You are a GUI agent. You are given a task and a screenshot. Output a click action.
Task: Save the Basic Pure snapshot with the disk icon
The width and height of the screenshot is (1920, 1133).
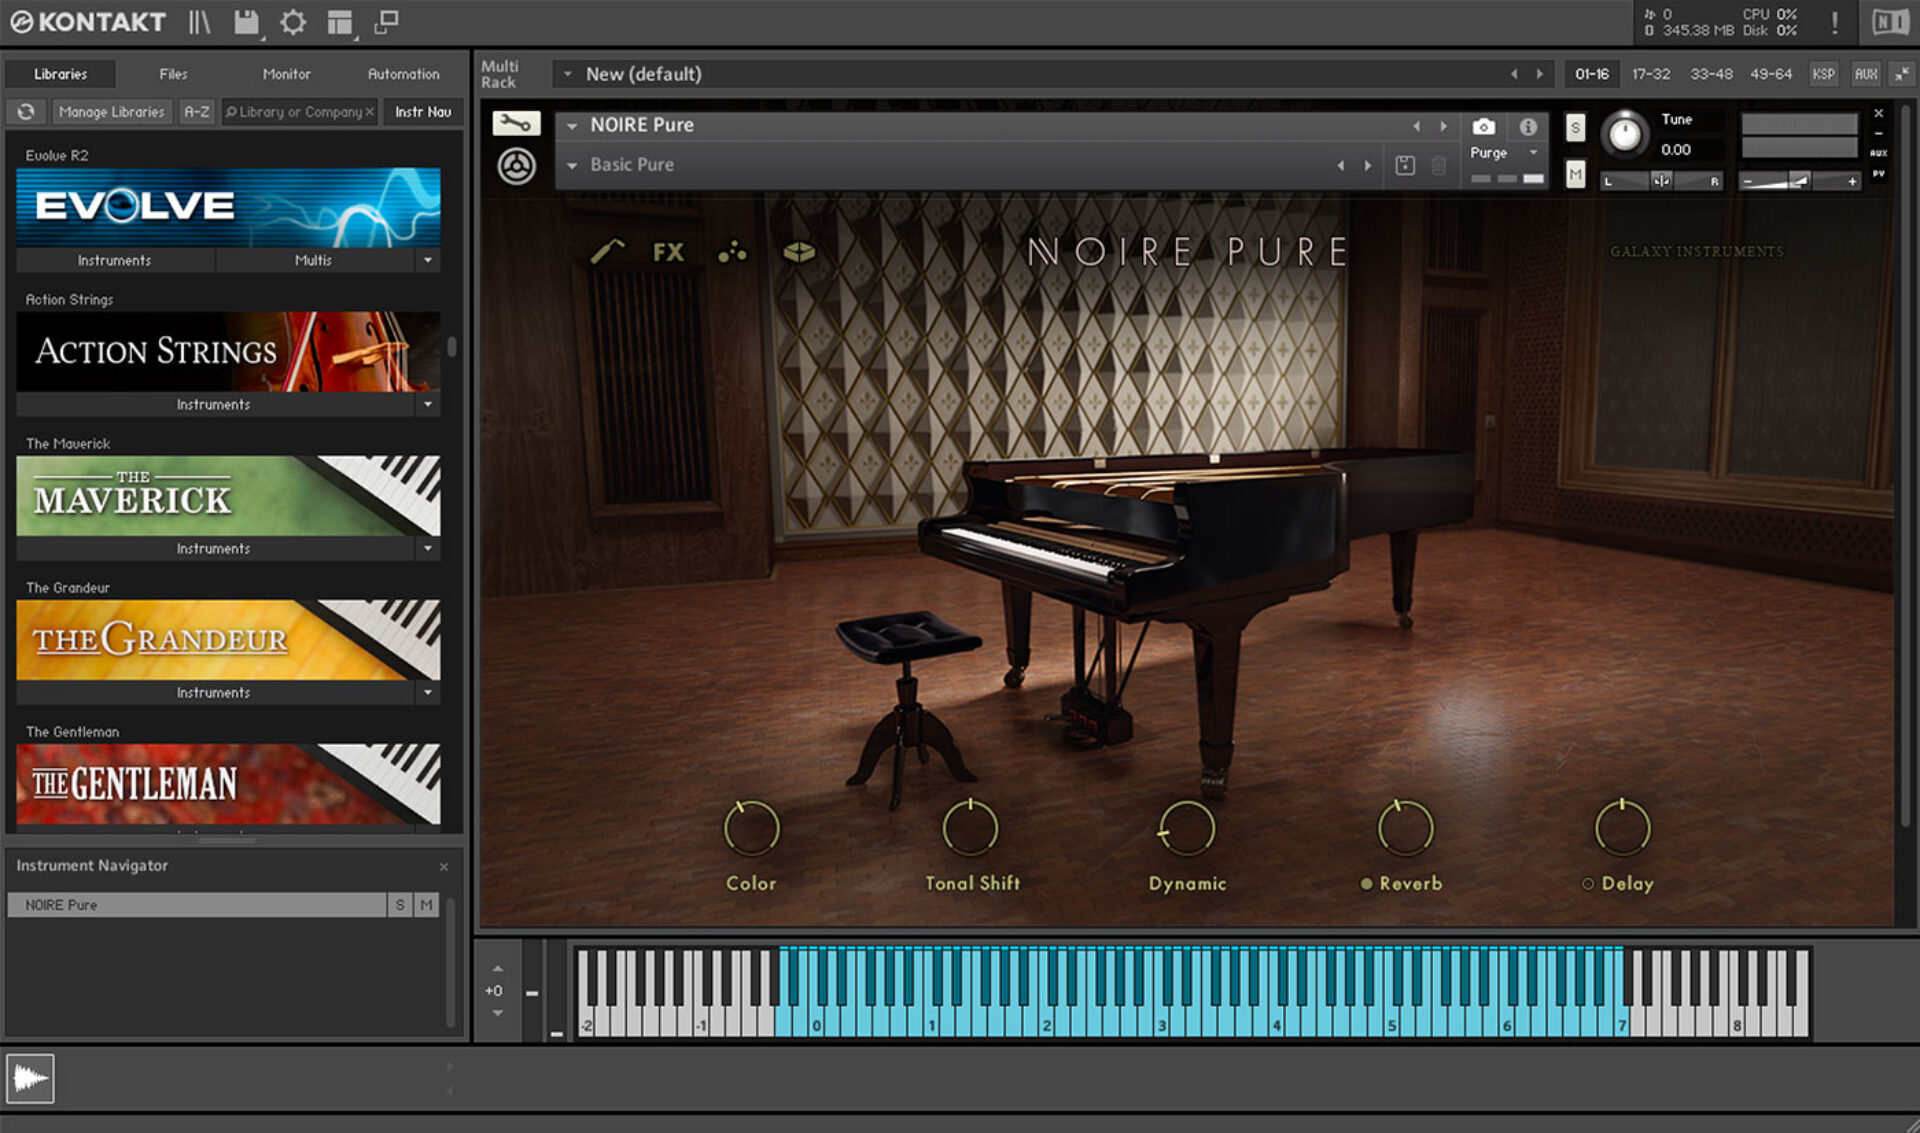(x=1404, y=165)
